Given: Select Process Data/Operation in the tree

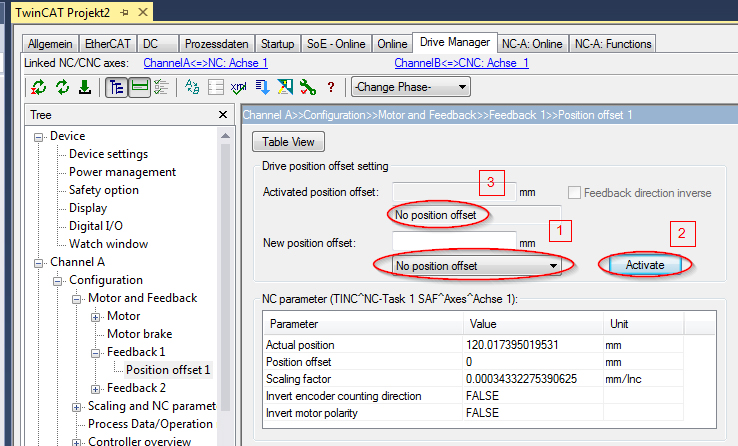Looking at the screenshot, I should (150, 424).
